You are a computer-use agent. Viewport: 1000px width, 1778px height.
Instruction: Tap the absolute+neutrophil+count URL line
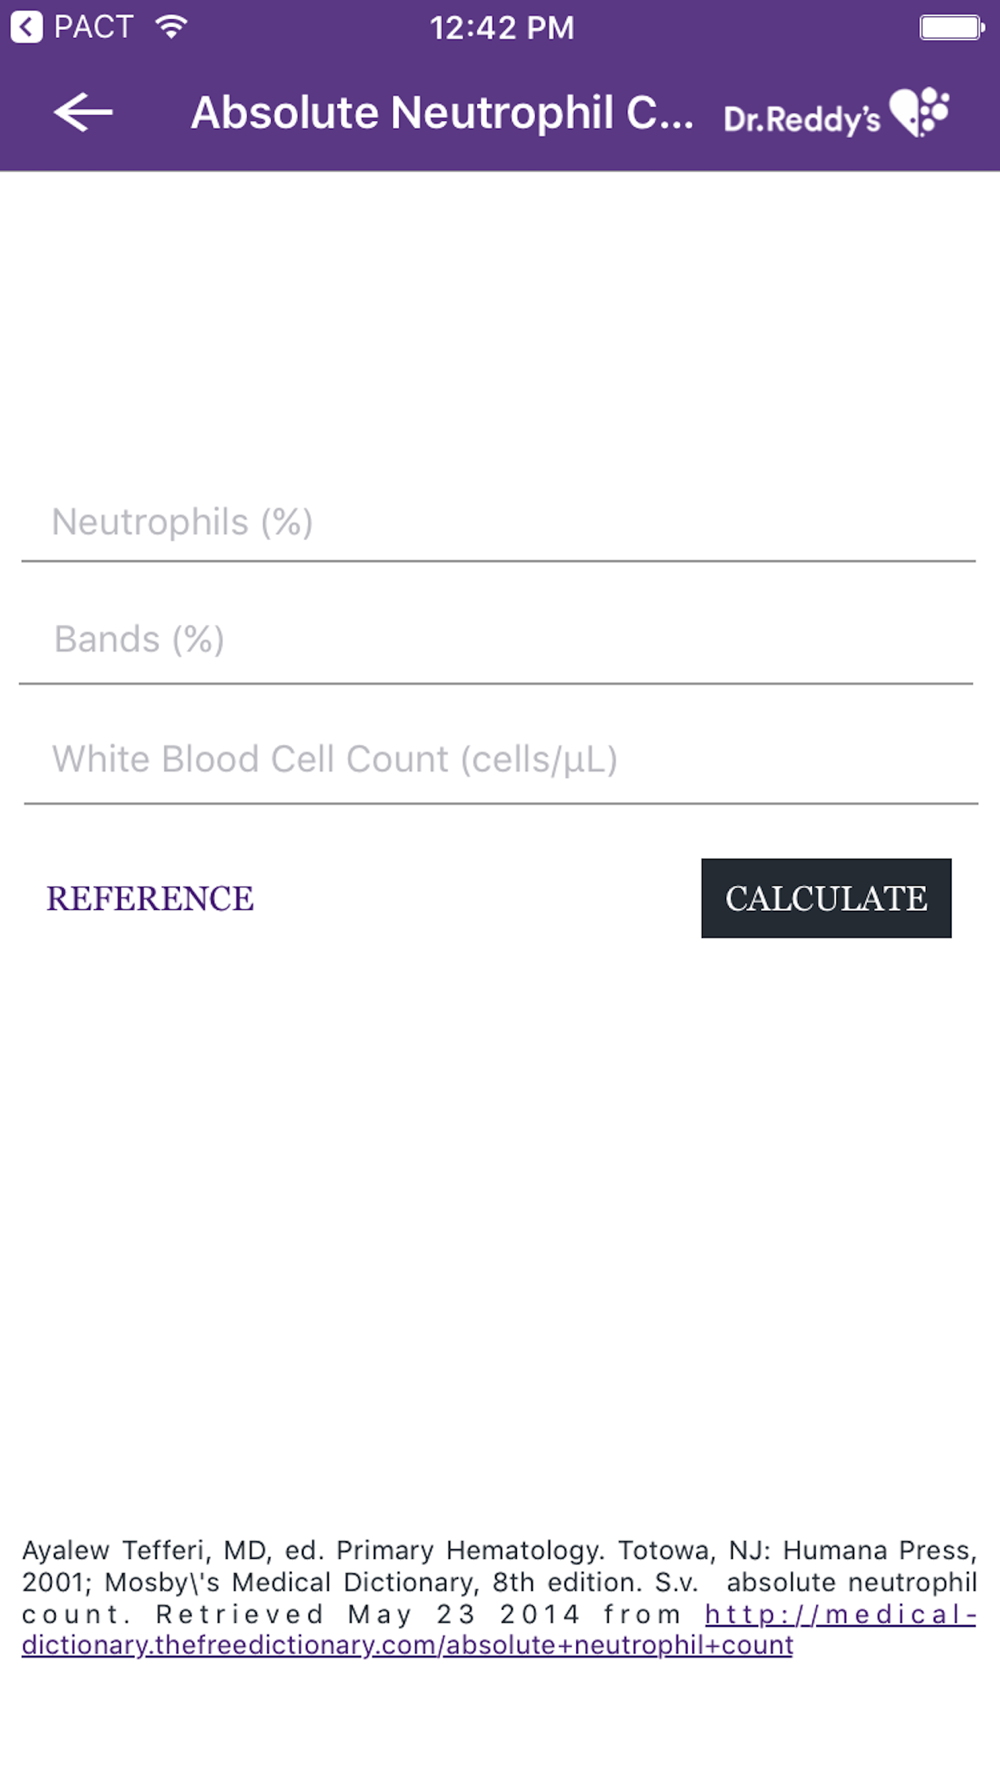click(407, 1645)
